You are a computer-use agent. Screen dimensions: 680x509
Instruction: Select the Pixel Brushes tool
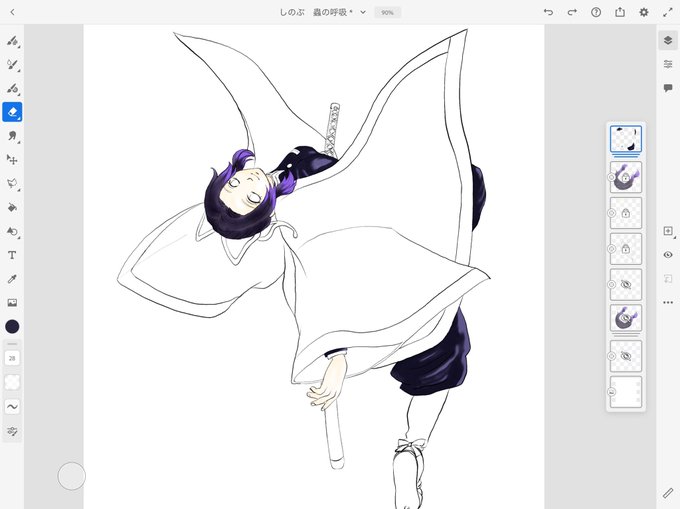[x=12, y=41]
